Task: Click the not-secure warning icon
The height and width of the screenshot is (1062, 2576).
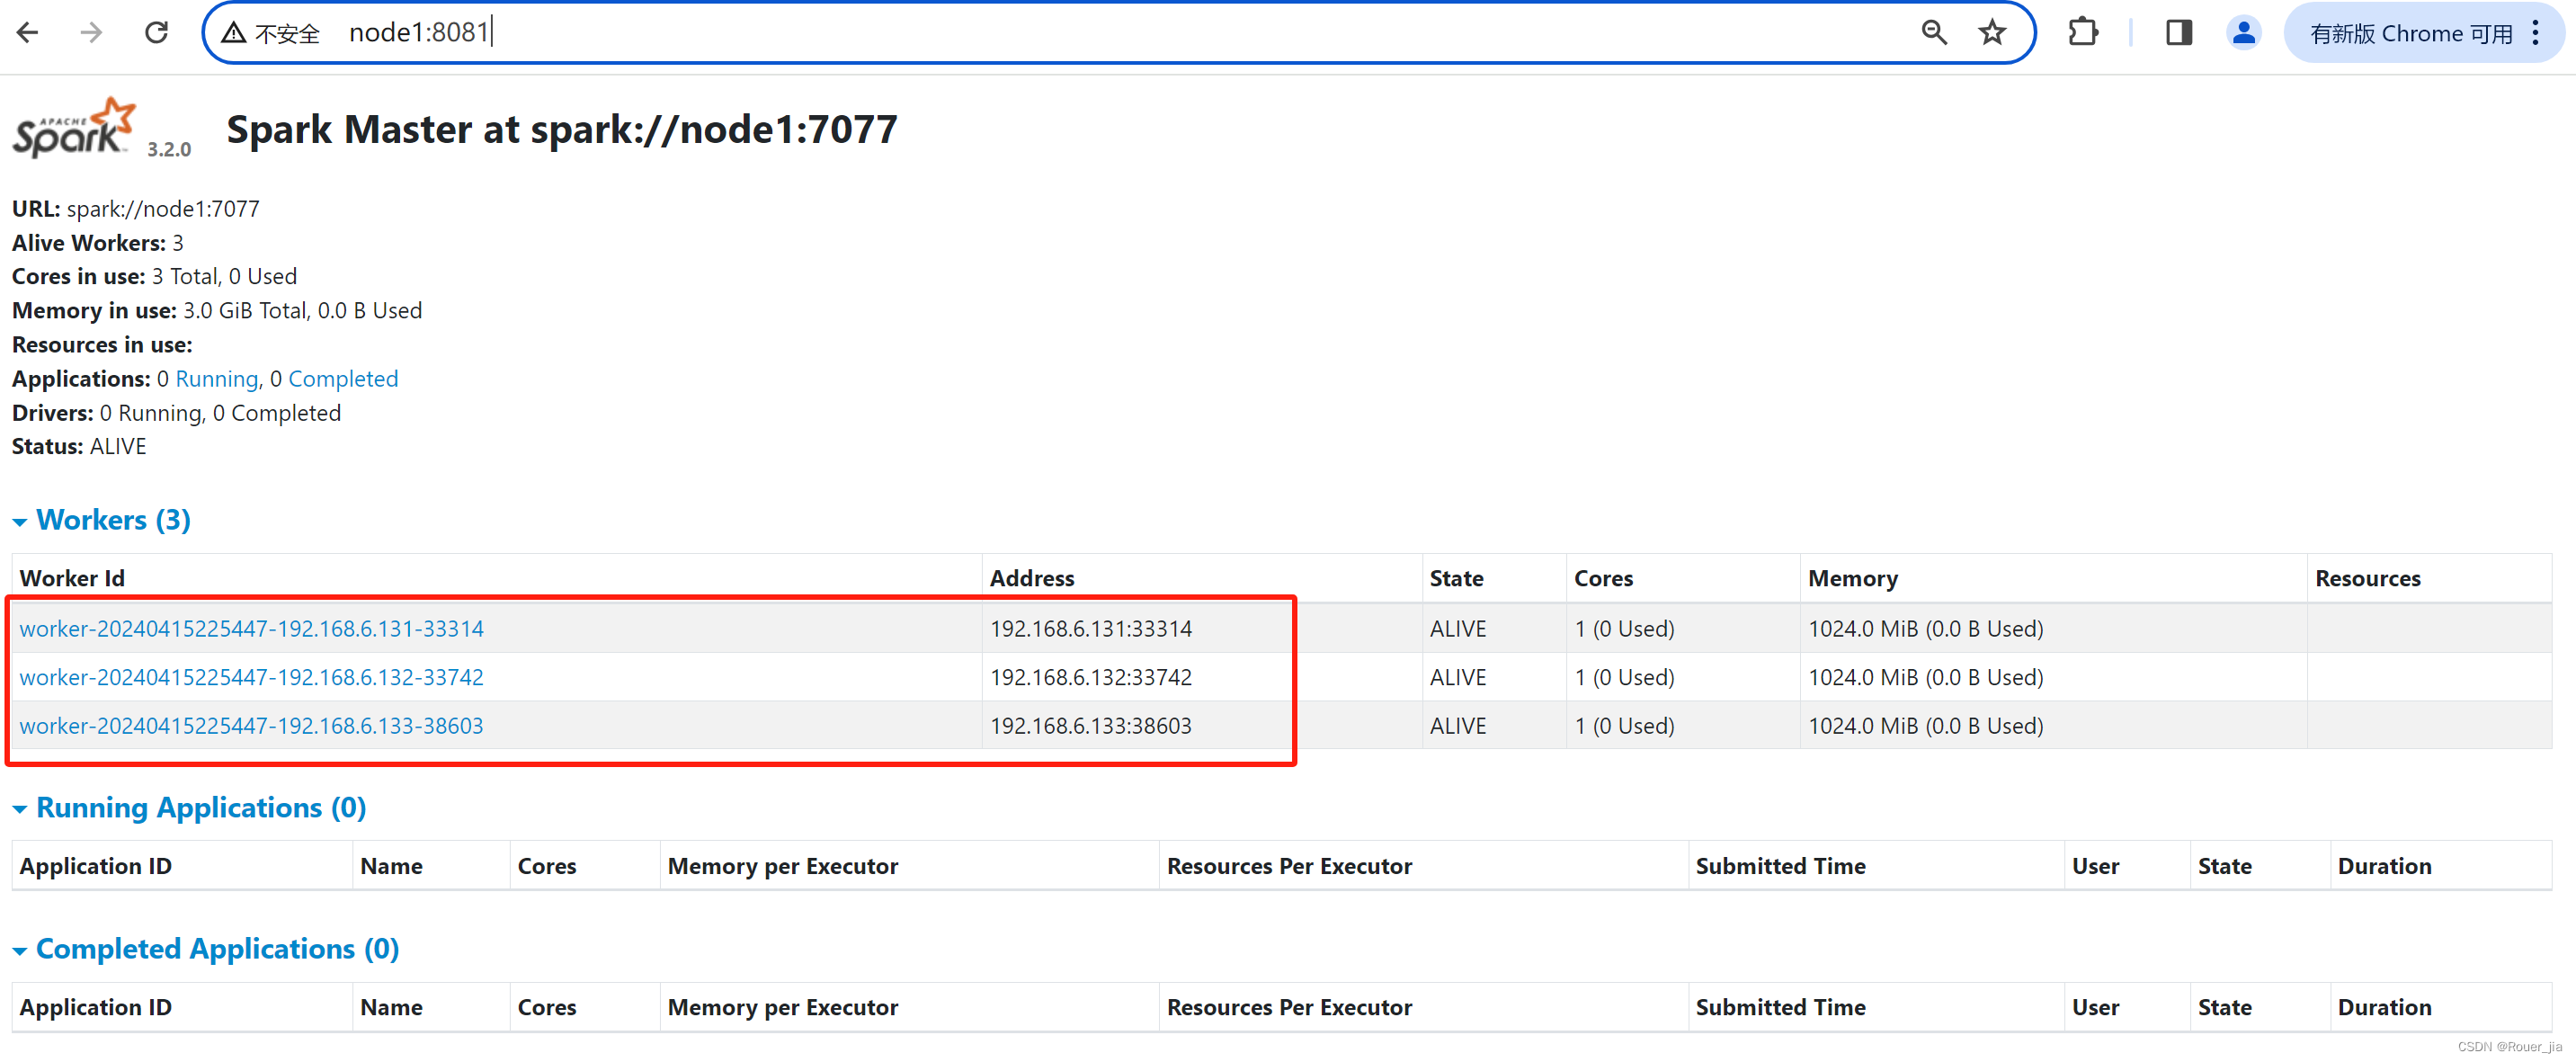Action: click(233, 33)
